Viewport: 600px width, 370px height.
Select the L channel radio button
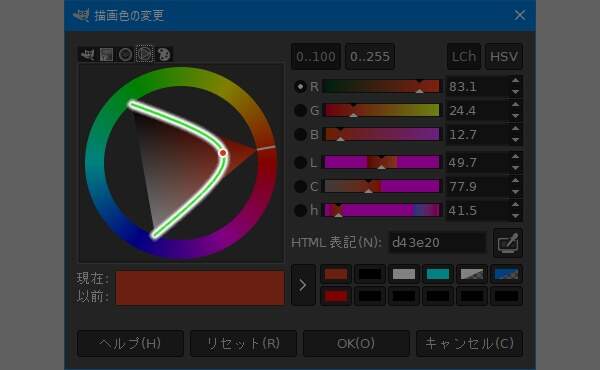point(300,163)
